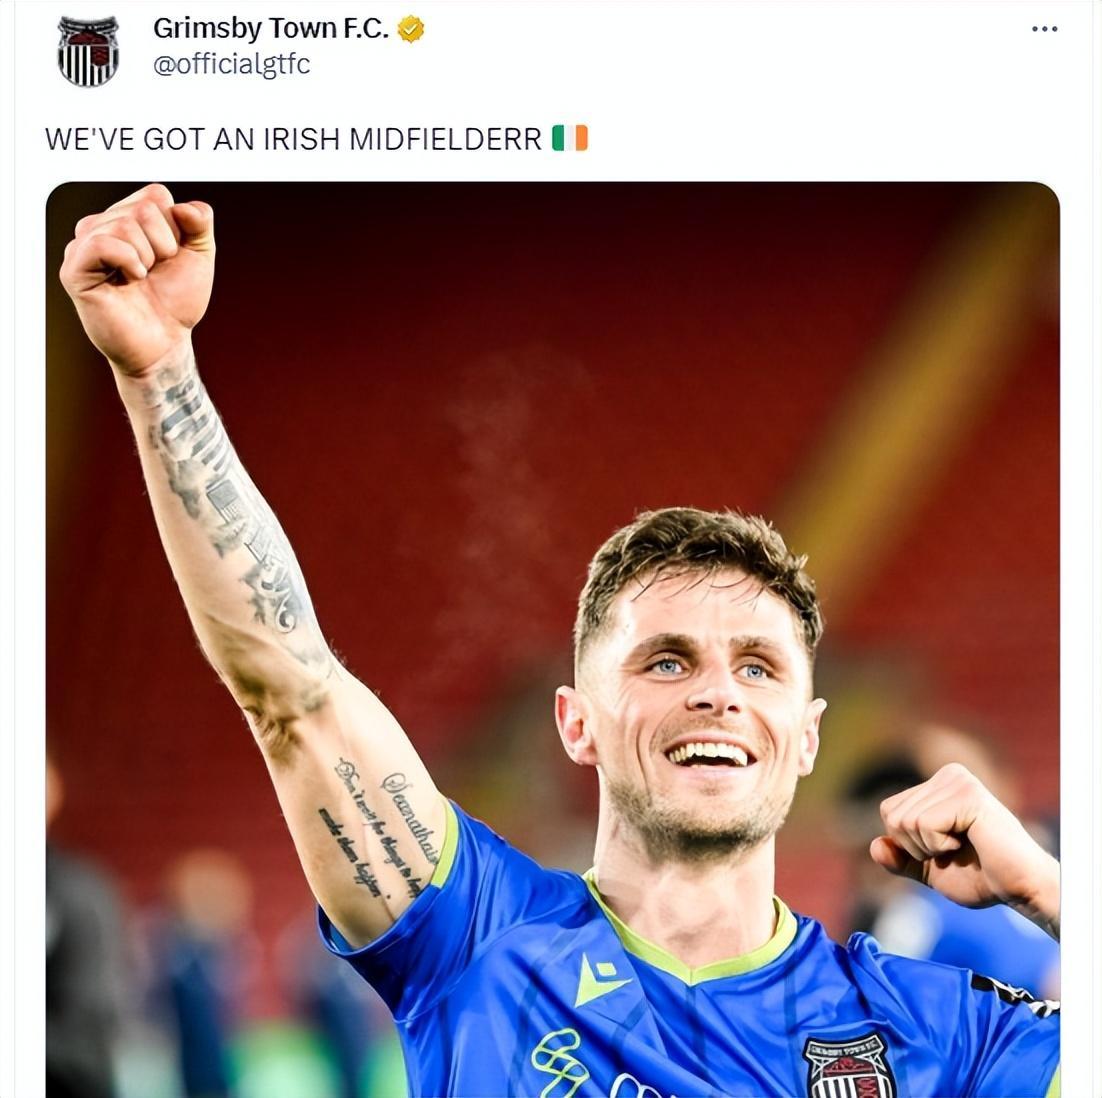
Task: Open the @officialgtfc handle link
Action: (x=231, y=64)
